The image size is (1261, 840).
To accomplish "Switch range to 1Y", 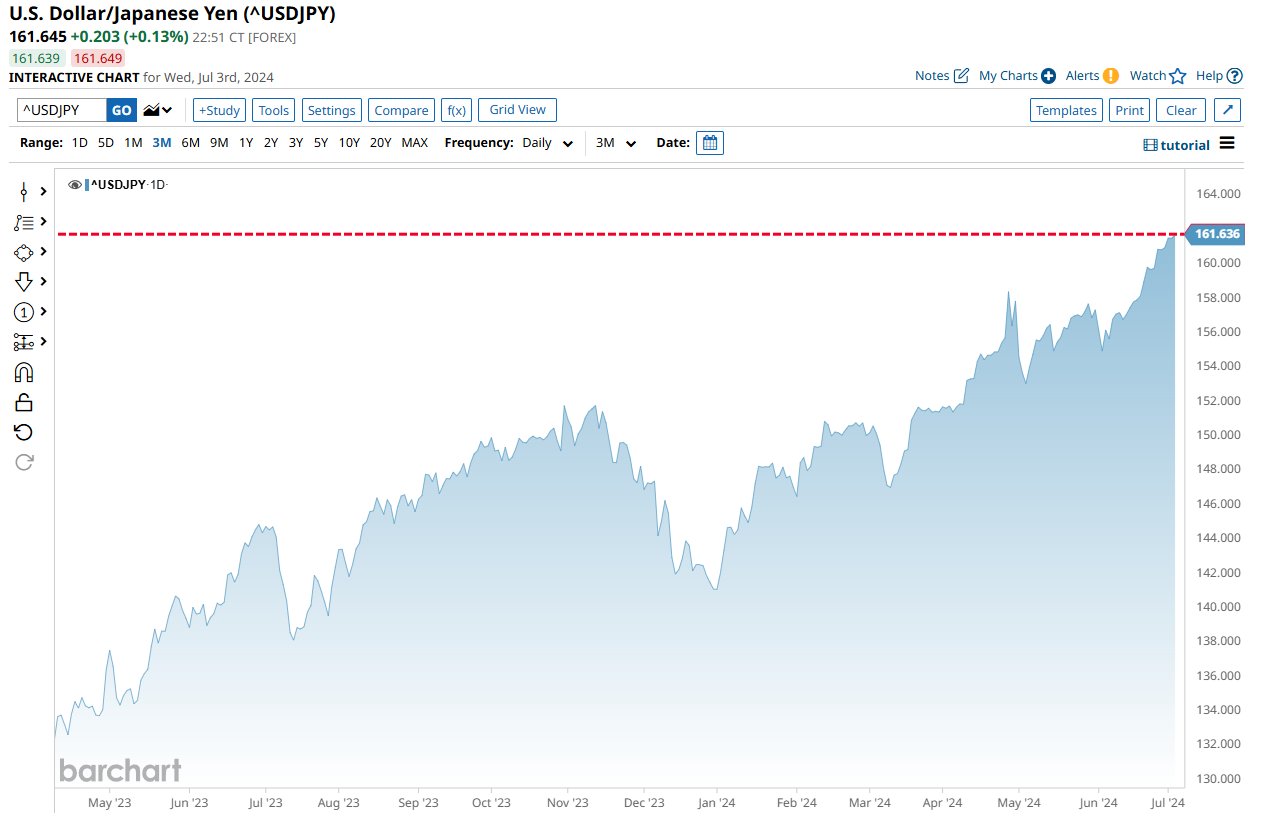I will [246, 143].
